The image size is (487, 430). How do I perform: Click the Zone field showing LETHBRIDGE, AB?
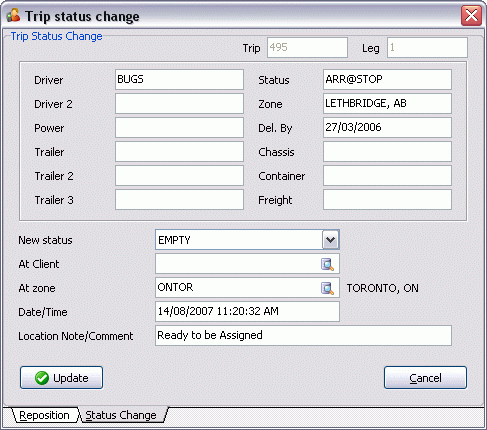pos(387,103)
